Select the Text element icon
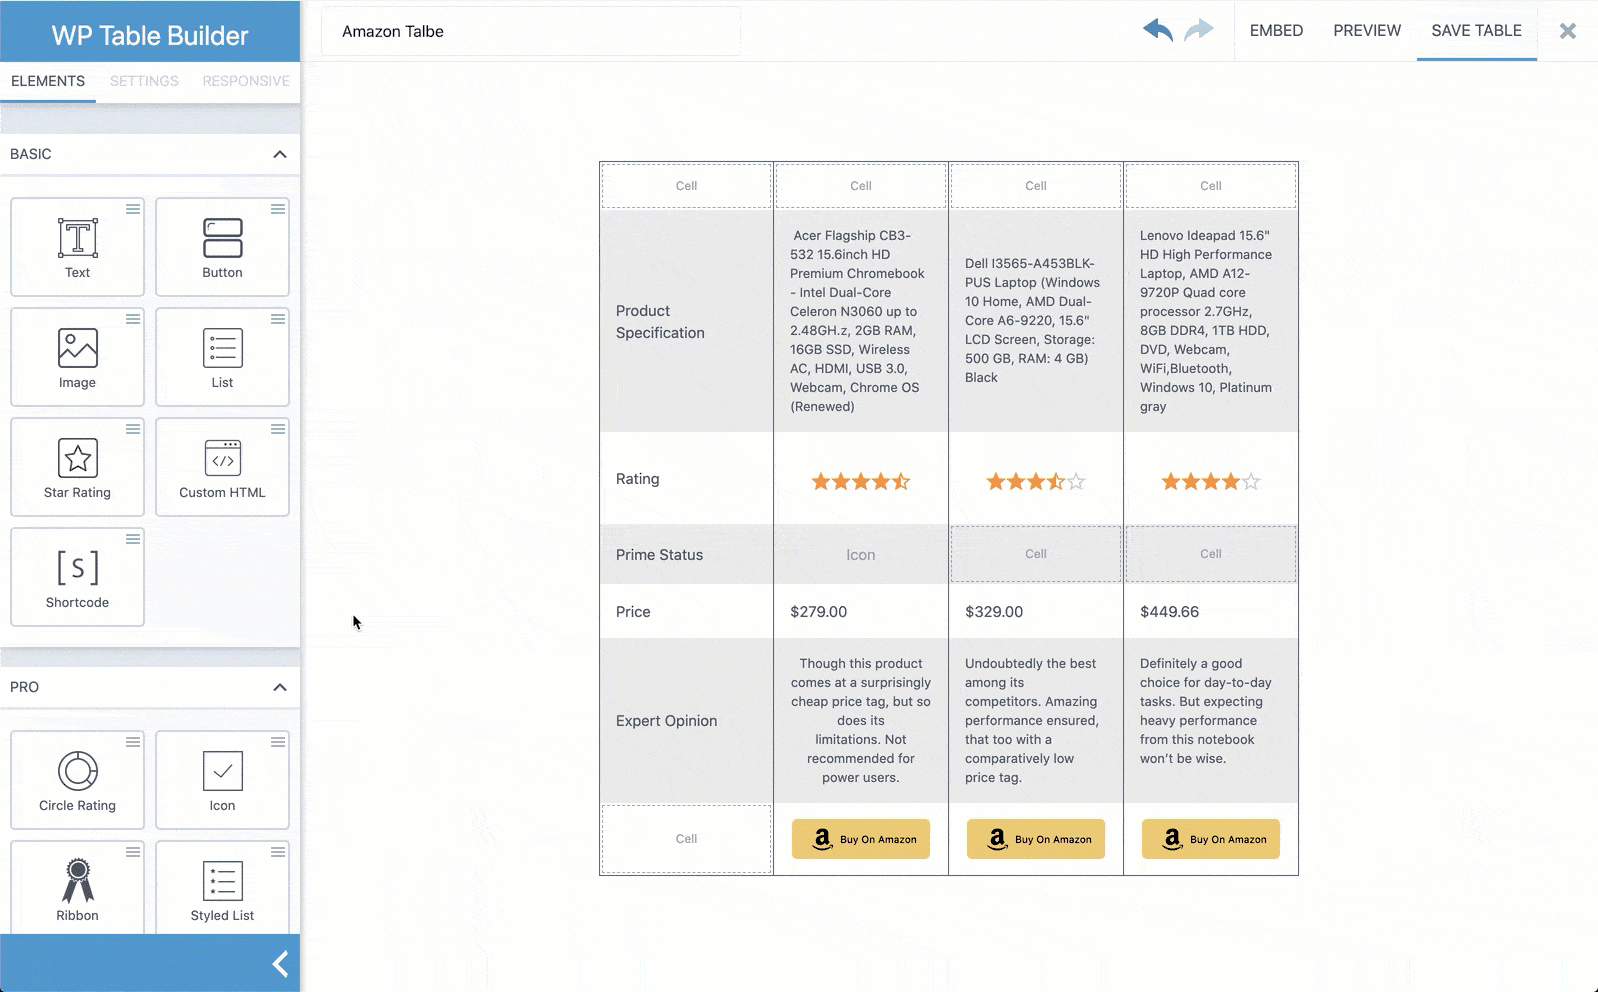 click(x=77, y=238)
